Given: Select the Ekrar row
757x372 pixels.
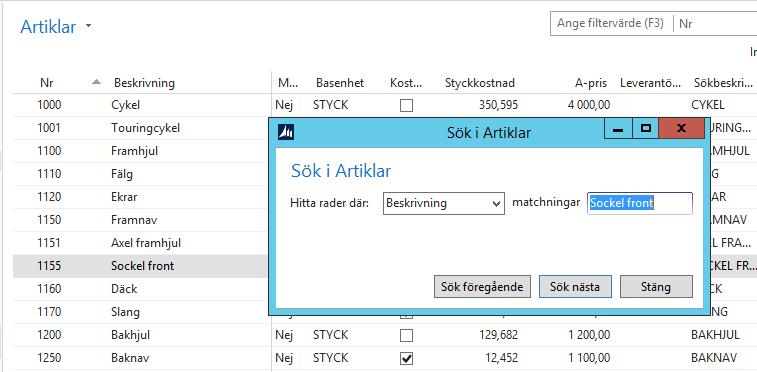Looking at the screenshot, I should click(x=140, y=197).
